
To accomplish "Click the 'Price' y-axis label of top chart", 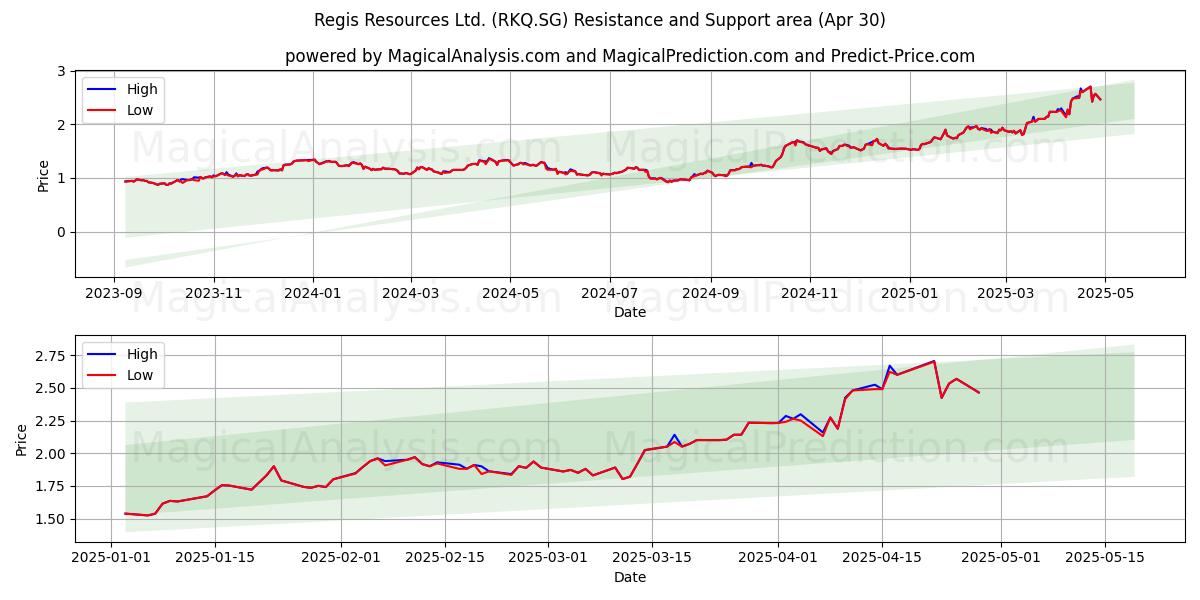I will click(x=43, y=175).
